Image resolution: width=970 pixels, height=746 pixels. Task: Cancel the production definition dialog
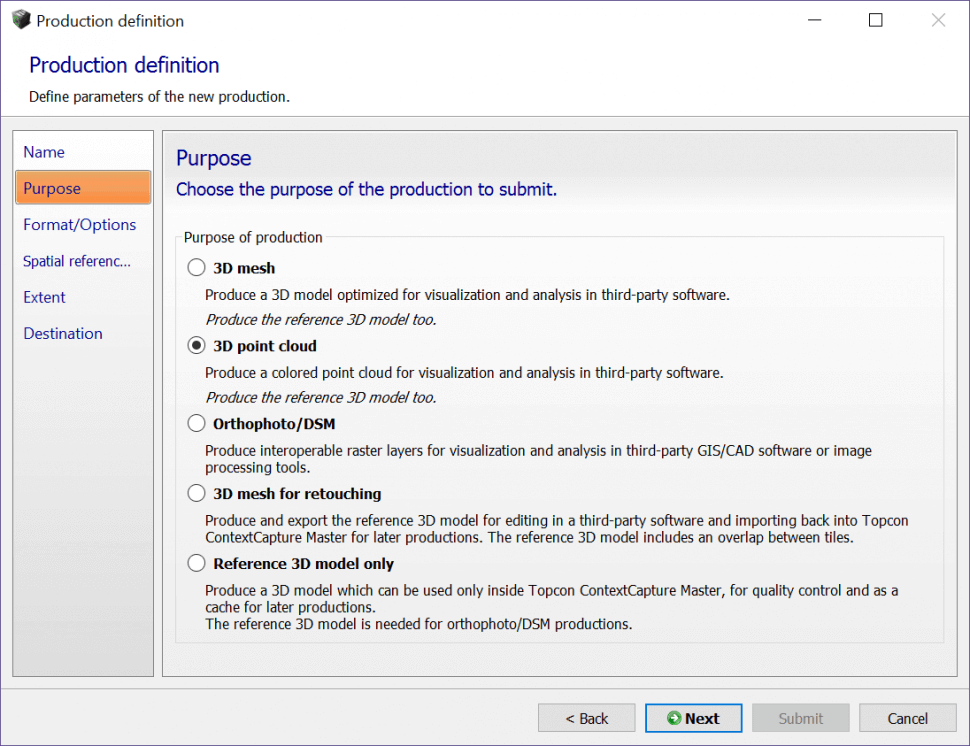tap(908, 718)
